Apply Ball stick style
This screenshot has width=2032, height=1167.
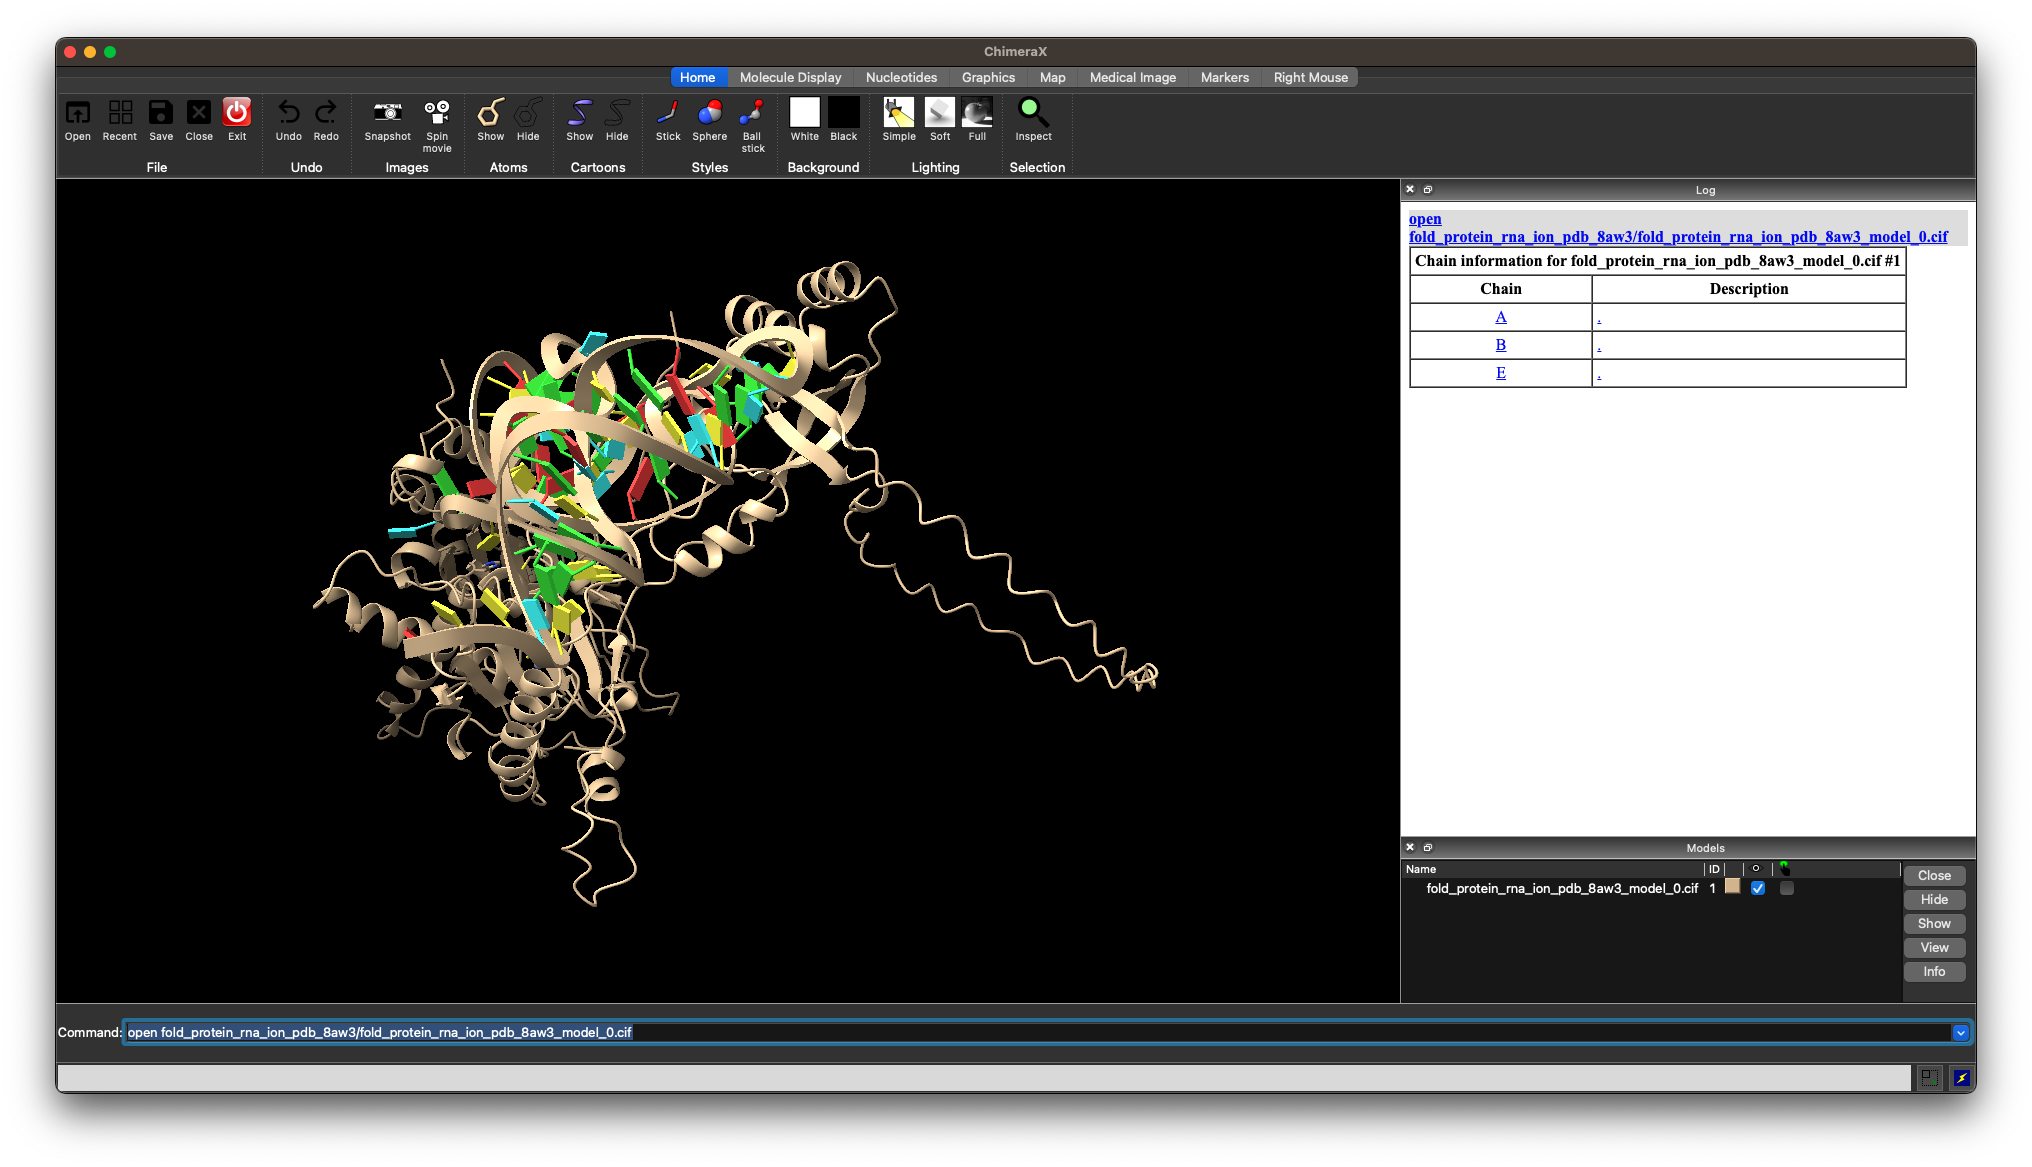click(x=752, y=113)
